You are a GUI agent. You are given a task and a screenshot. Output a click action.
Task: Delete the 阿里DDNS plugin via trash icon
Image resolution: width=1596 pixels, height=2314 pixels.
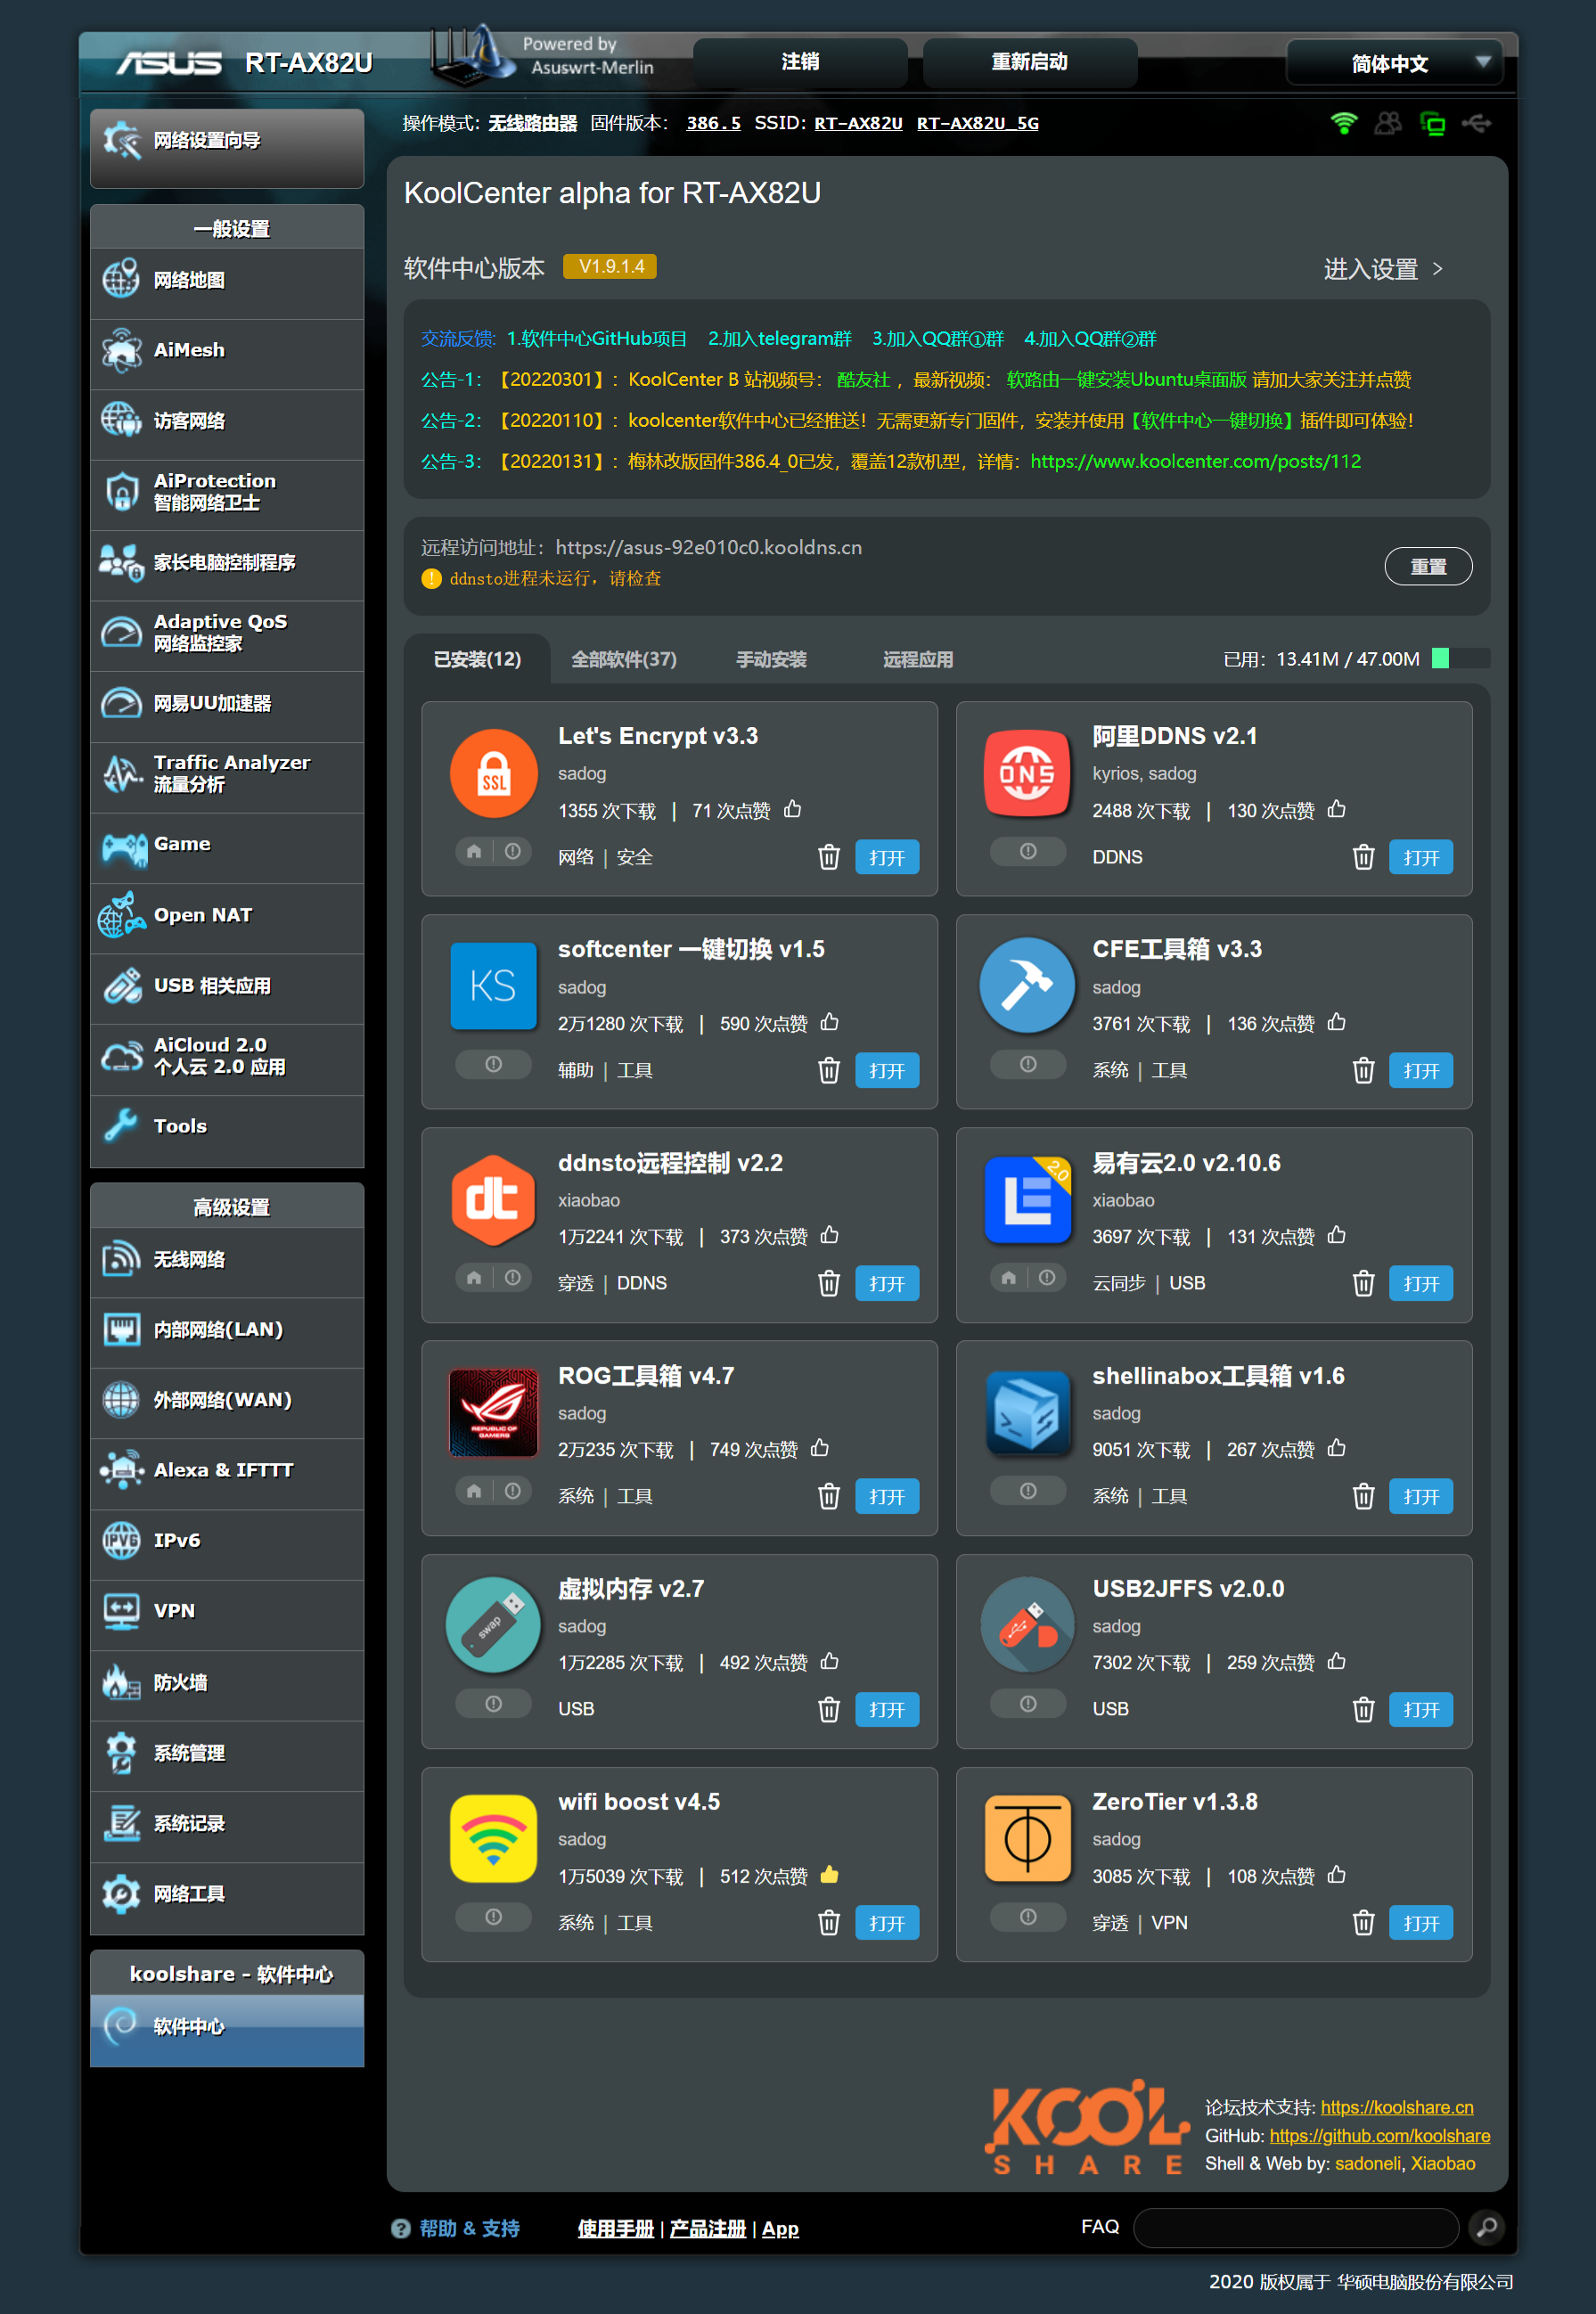pyautogui.click(x=1362, y=857)
